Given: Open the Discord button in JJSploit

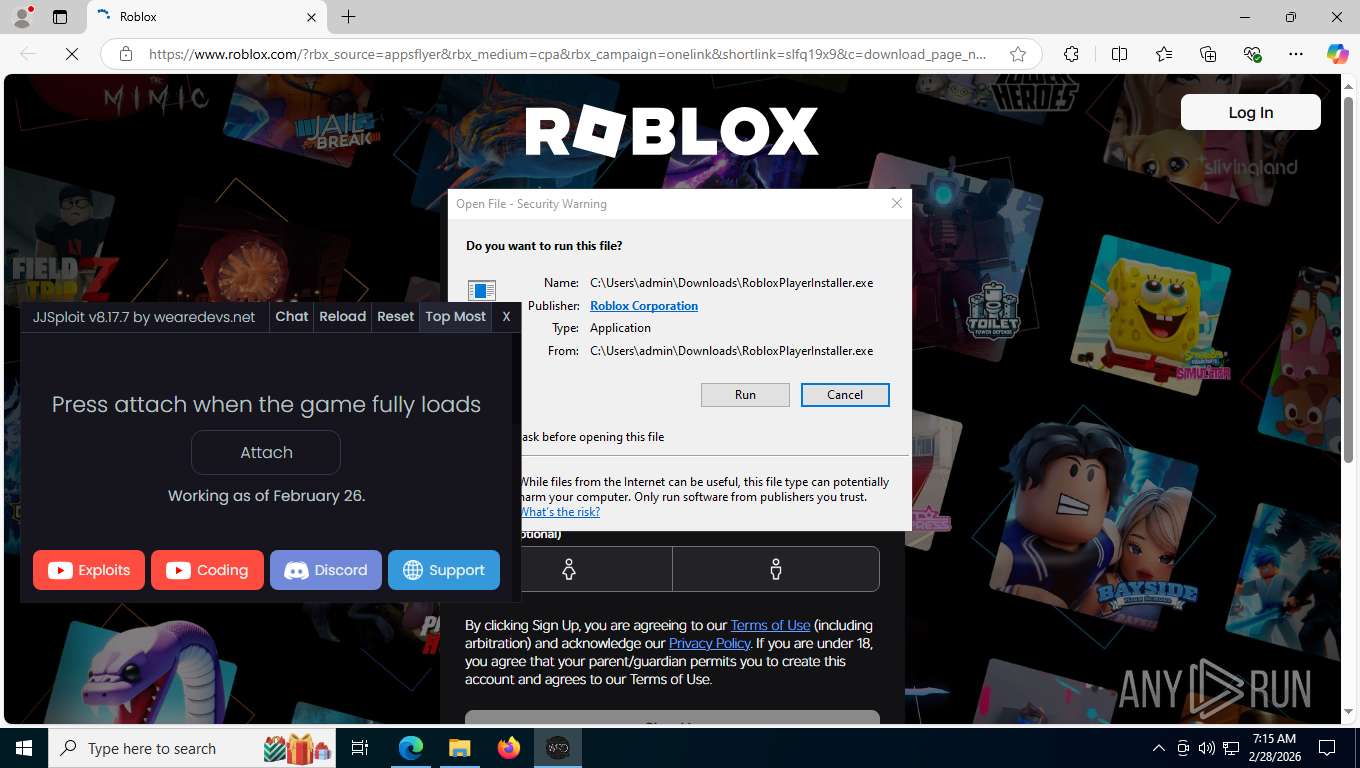Looking at the screenshot, I should pyautogui.click(x=326, y=570).
